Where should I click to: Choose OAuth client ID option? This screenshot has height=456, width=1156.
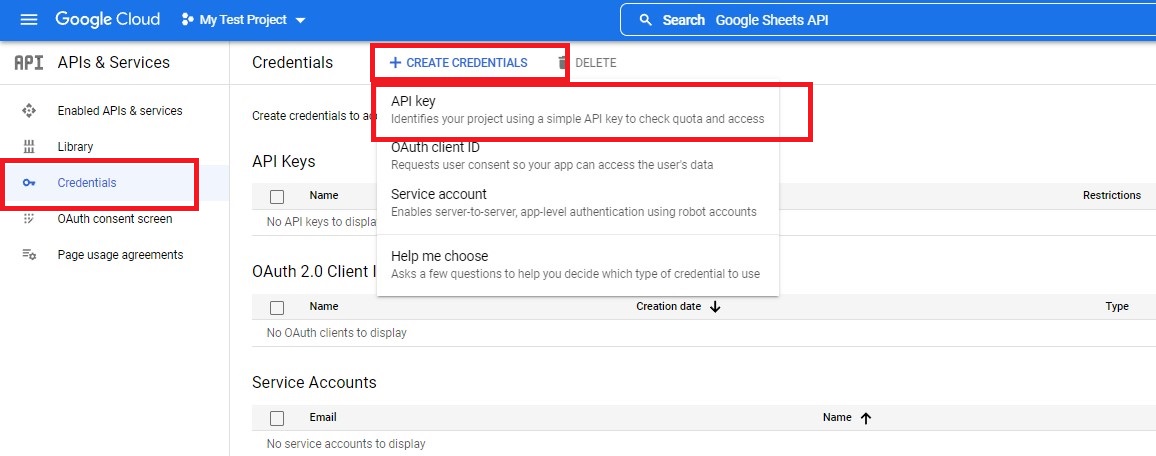[577, 155]
